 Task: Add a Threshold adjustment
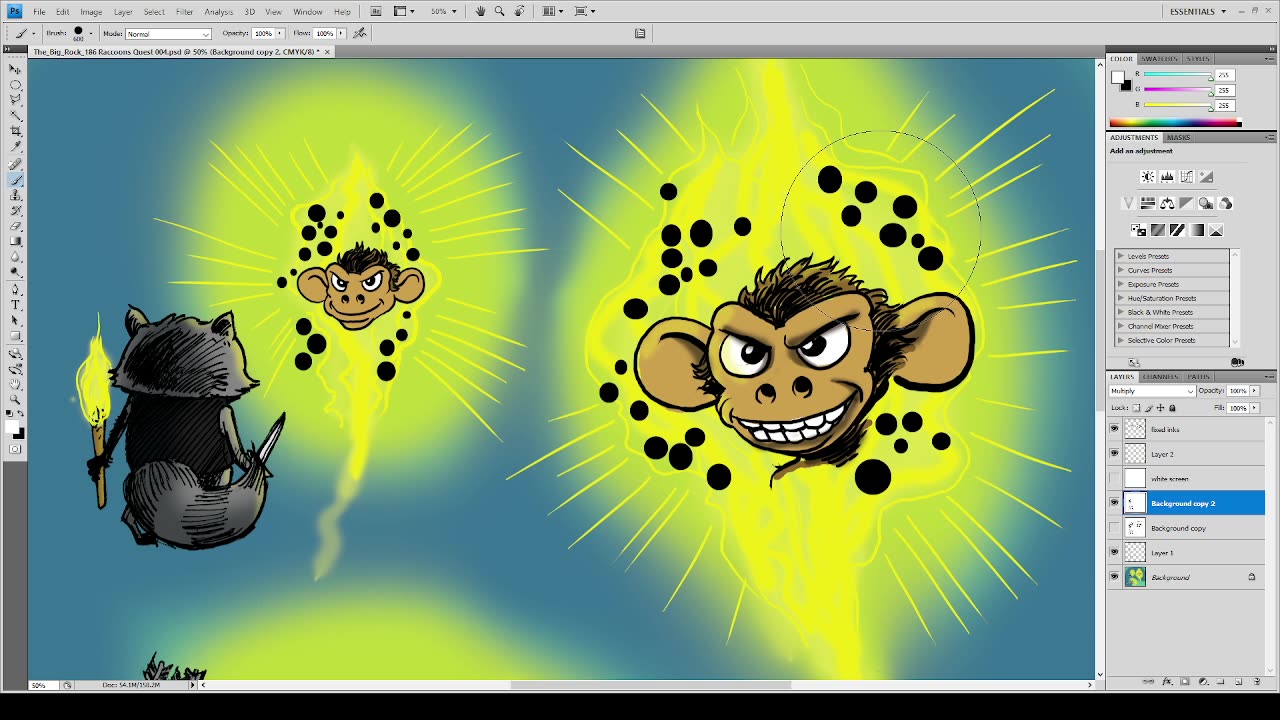point(1177,230)
